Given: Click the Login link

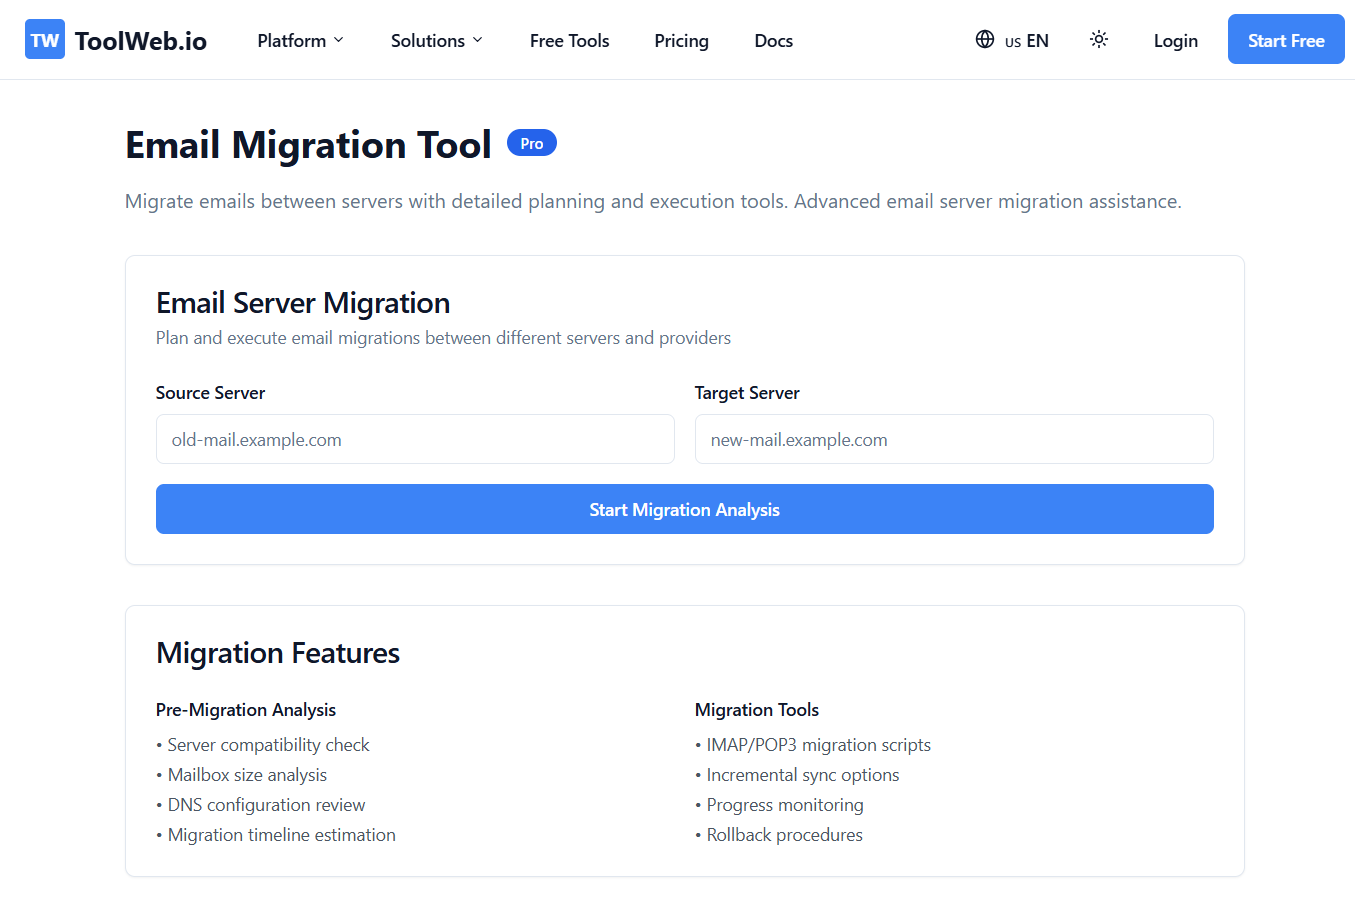Looking at the screenshot, I should pos(1175,40).
